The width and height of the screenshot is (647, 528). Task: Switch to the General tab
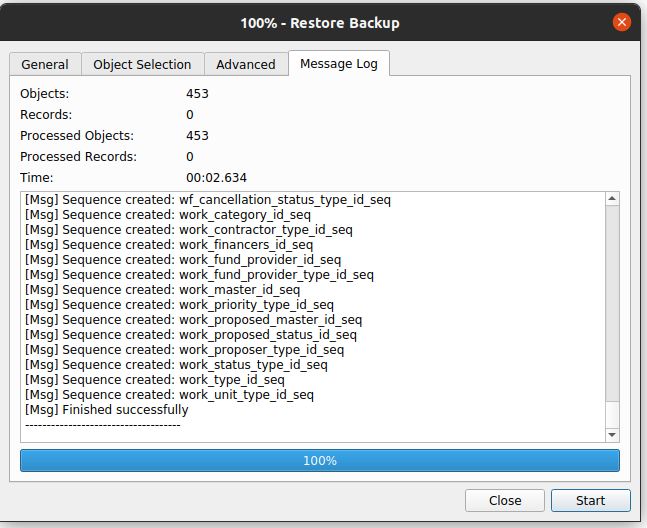point(45,64)
